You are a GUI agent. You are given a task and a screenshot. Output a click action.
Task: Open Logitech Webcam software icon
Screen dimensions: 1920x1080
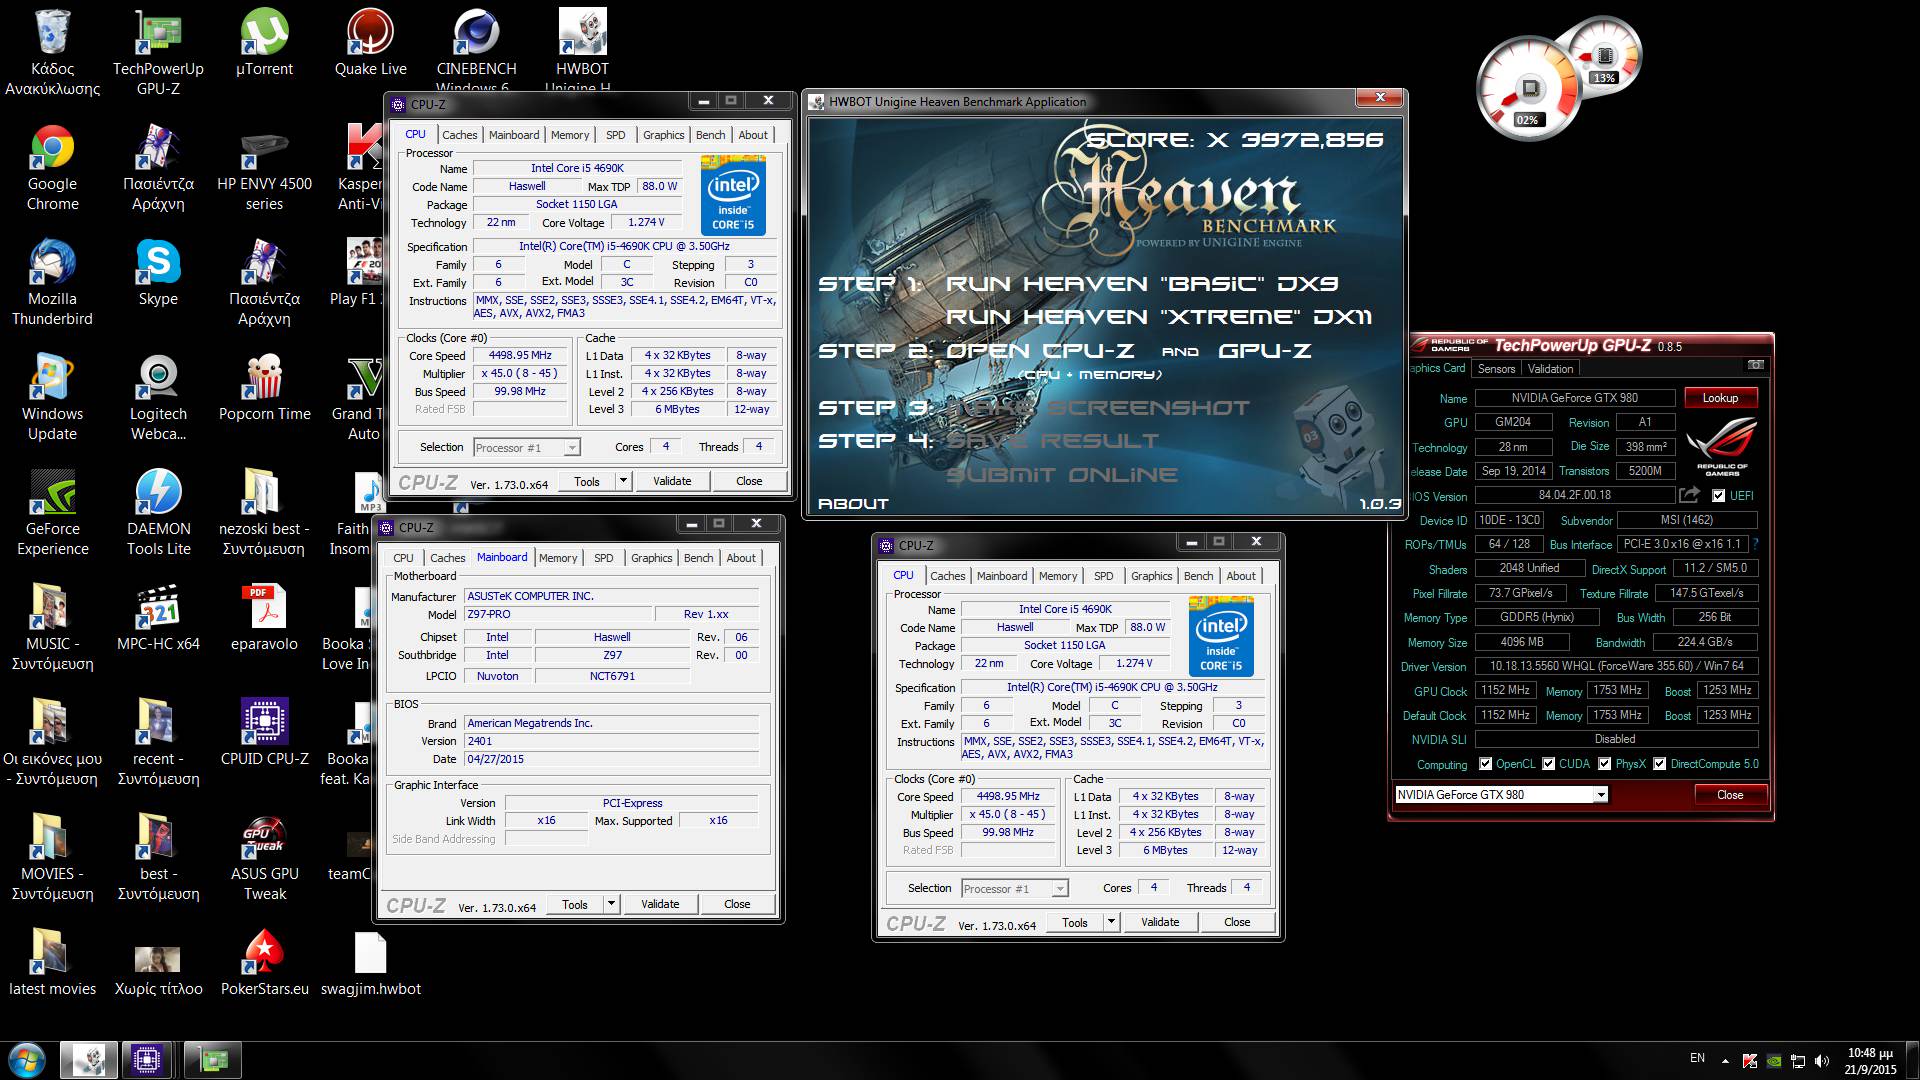[x=158, y=397]
